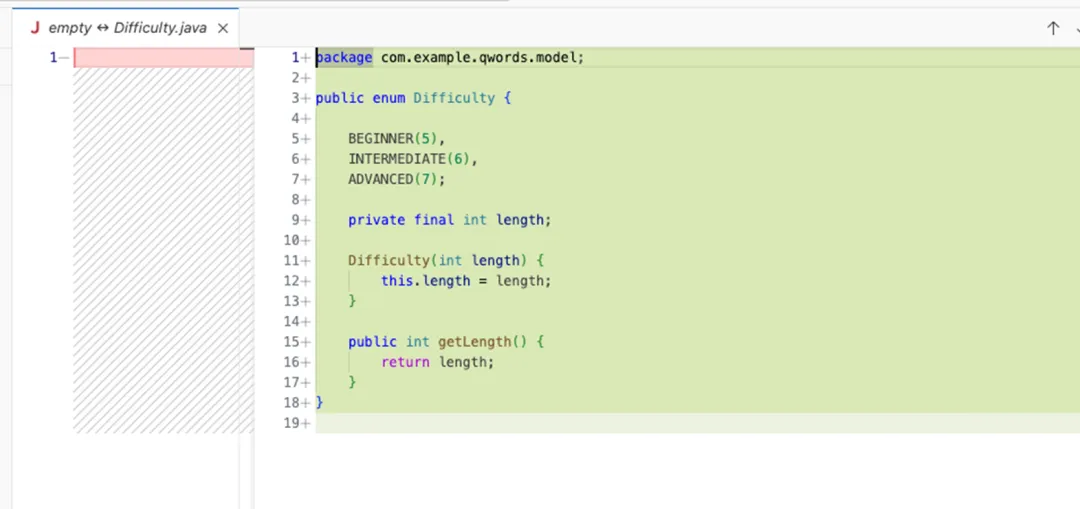The image size is (1080, 509).
Task: Click the red removed line in left pane
Action: (164, 58)
